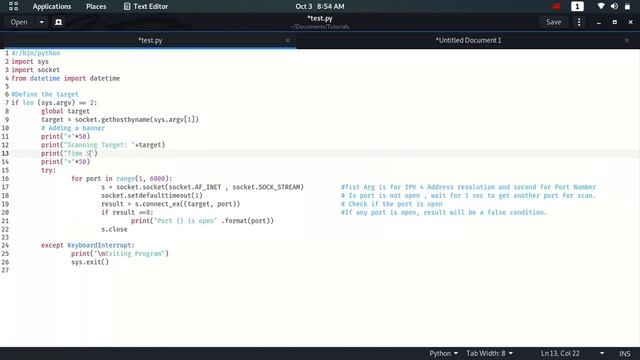Viewport: 640px width, 360px height.
Task: Click the 's.close' line
Action: pyautogui.click(x=114, y=229)
